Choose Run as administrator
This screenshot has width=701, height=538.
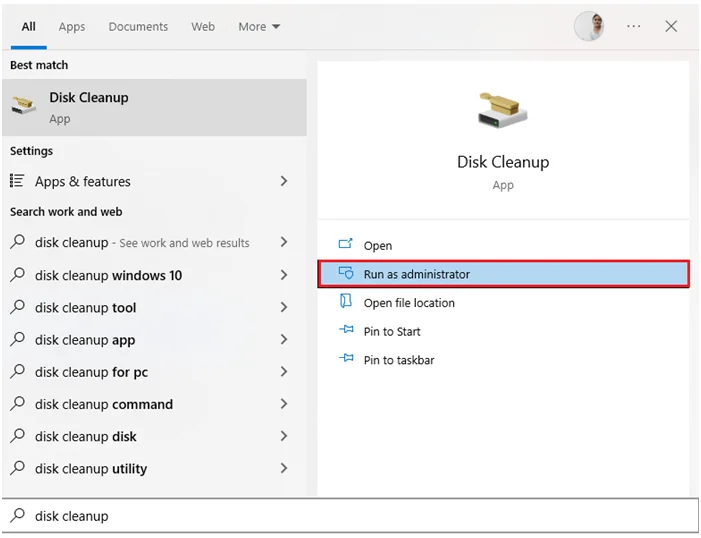(503, 274)
